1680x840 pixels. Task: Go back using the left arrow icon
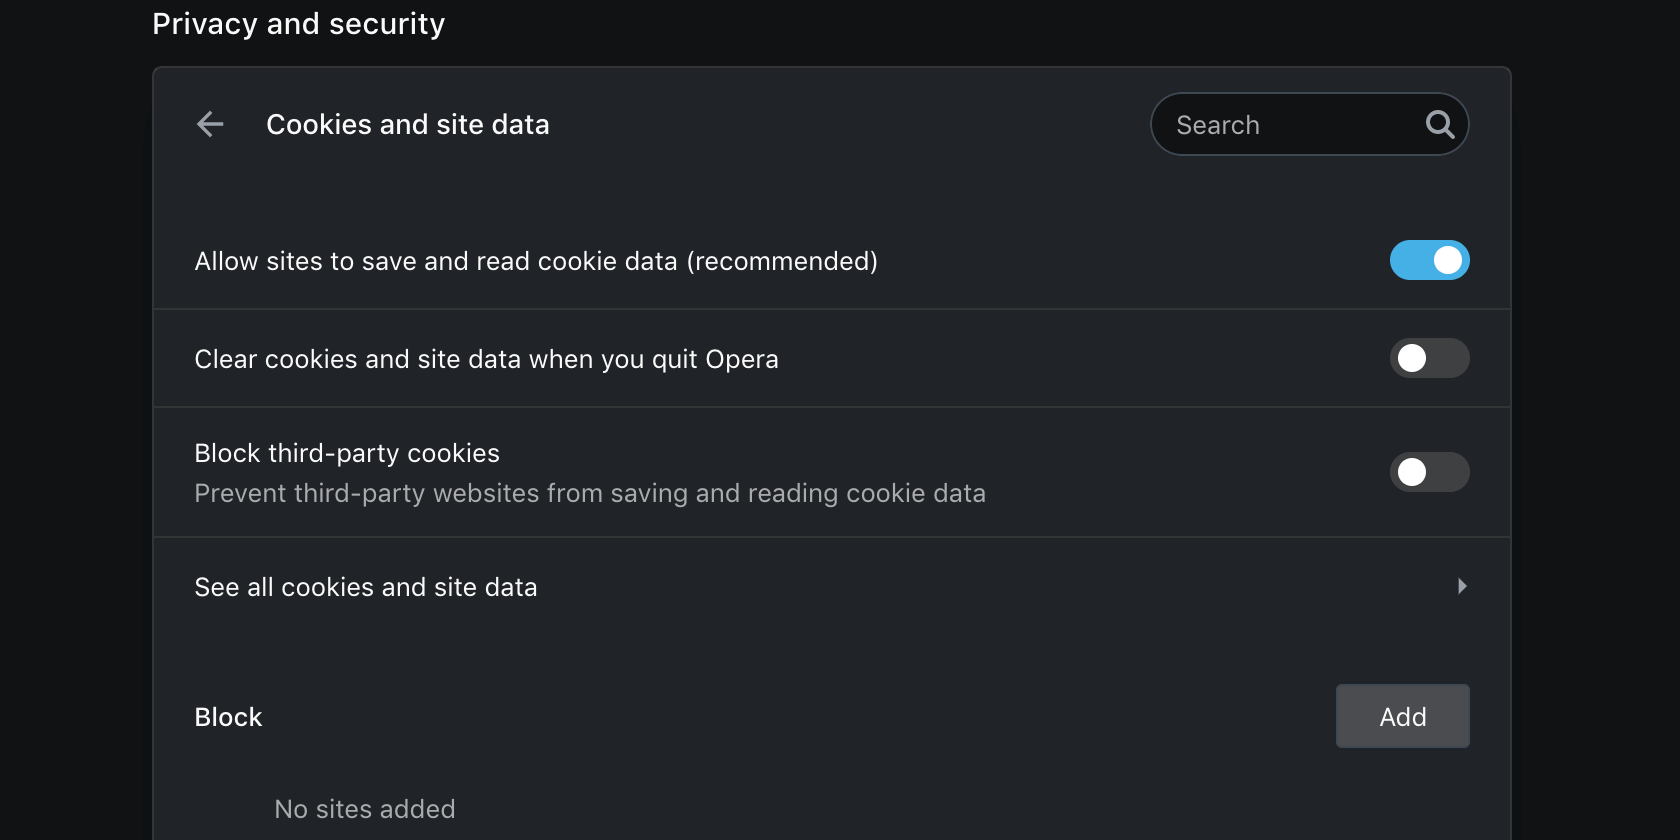click(x=210, y=124)
